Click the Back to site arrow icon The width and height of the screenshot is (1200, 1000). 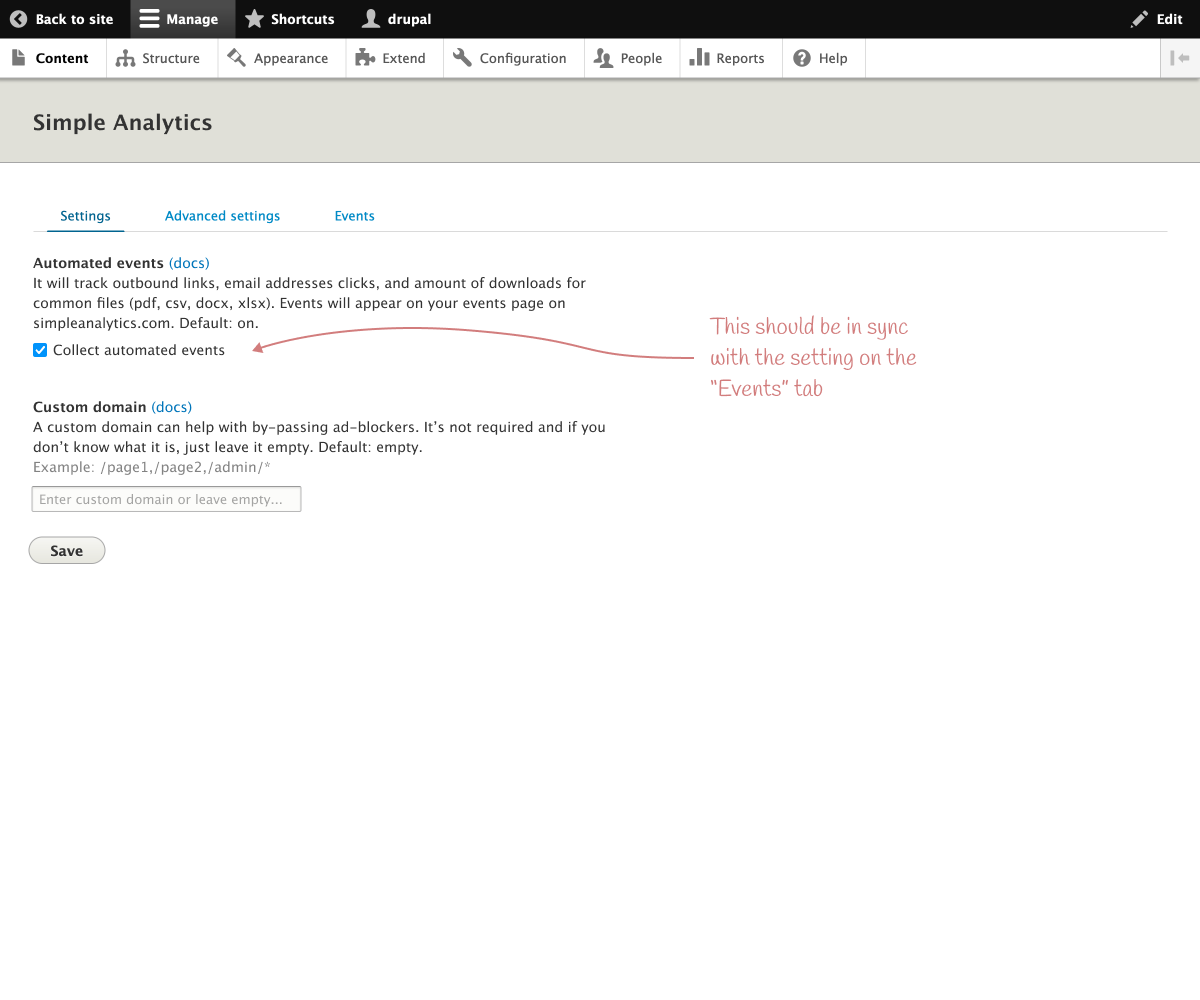pos(18,19)
